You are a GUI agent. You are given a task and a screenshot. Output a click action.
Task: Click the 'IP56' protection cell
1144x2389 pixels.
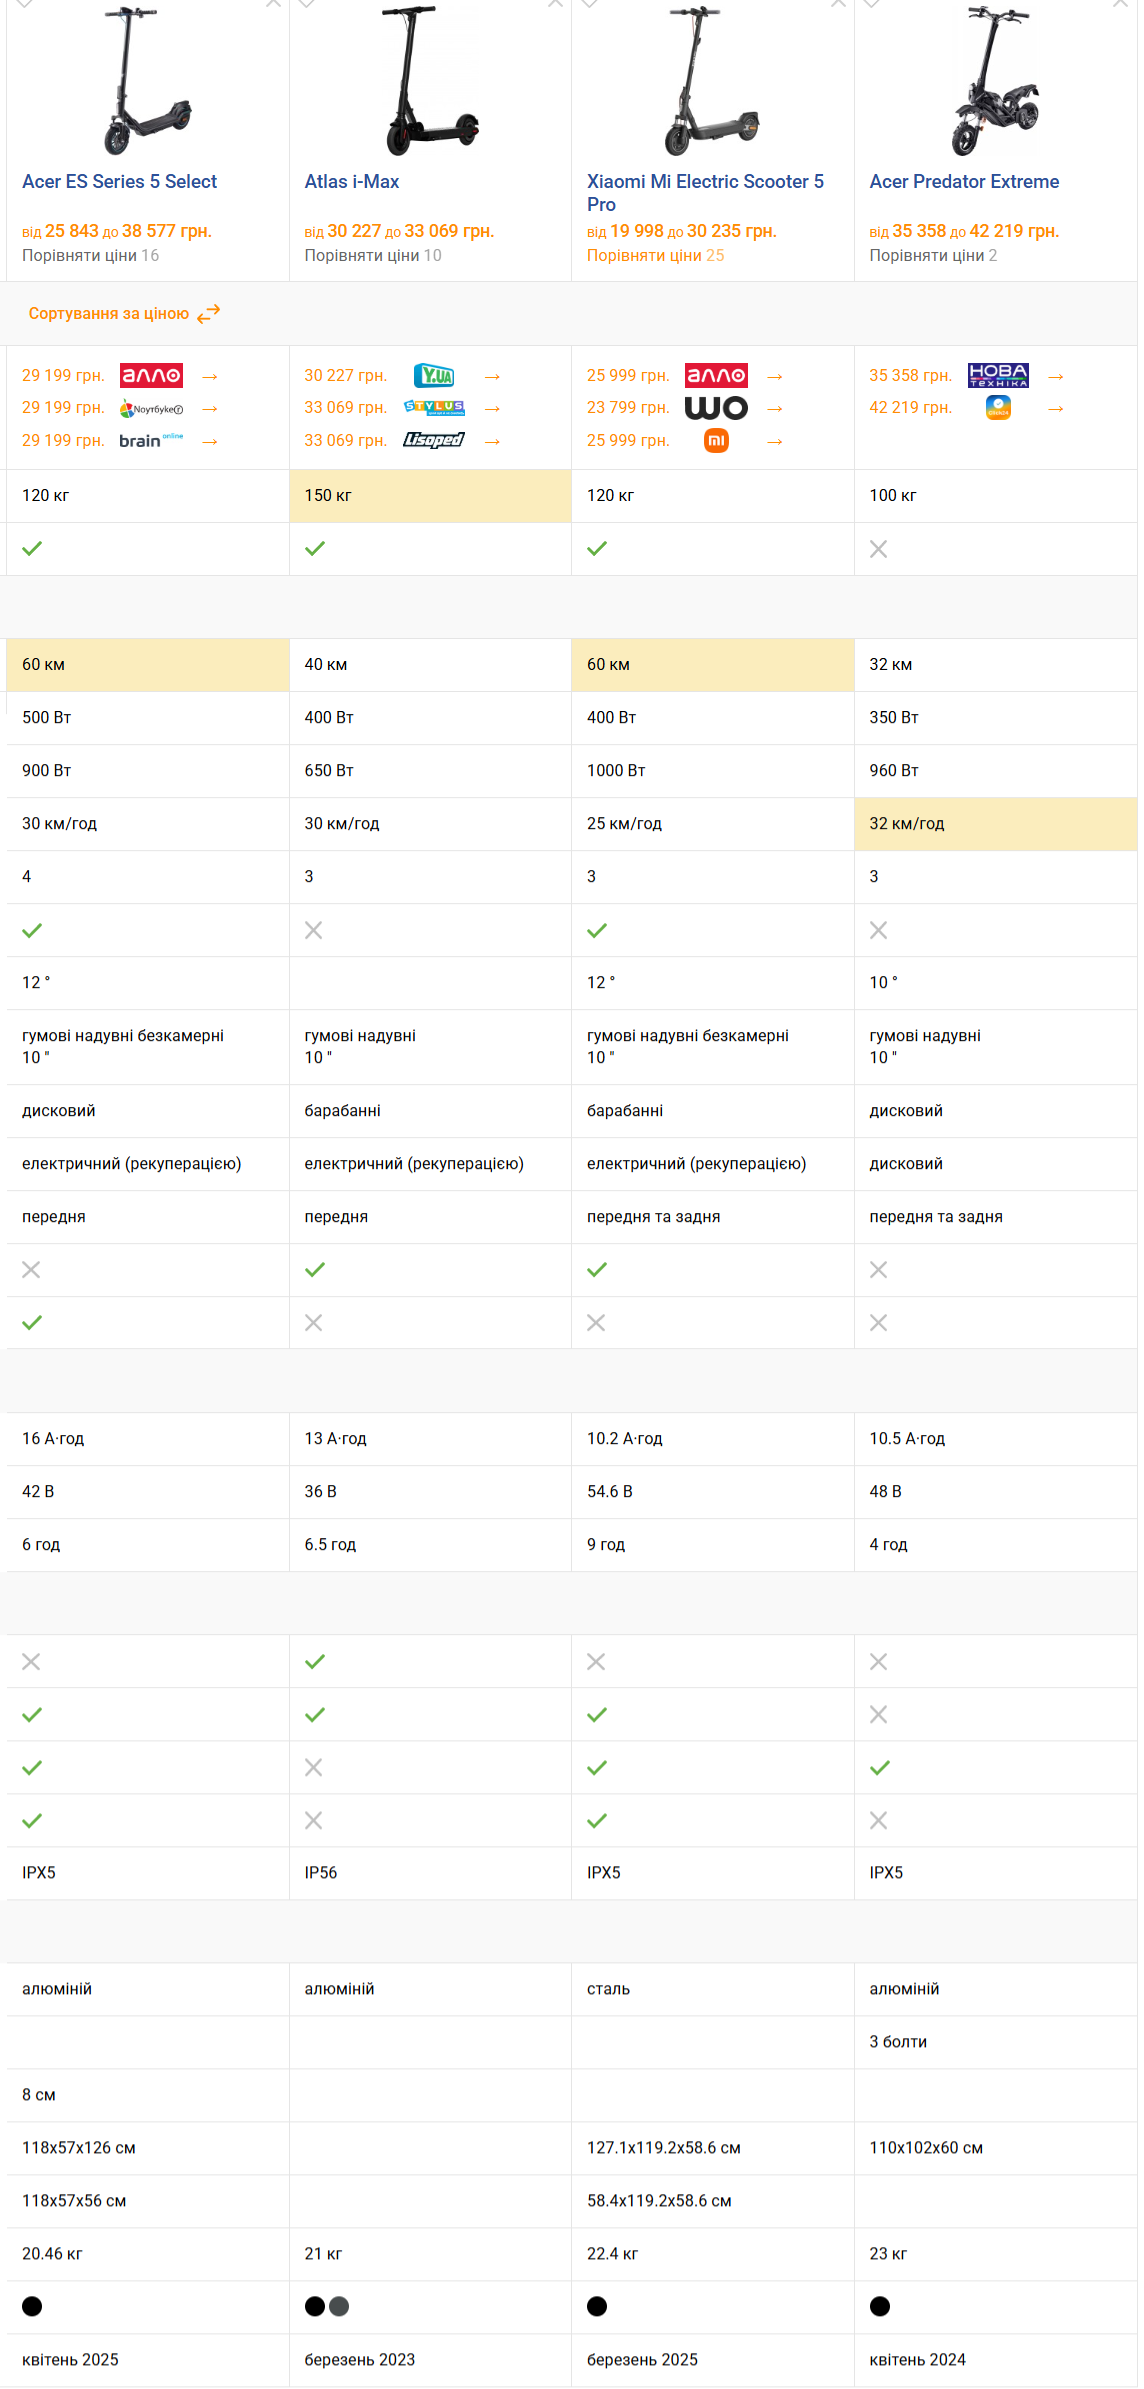point(430,1873)
